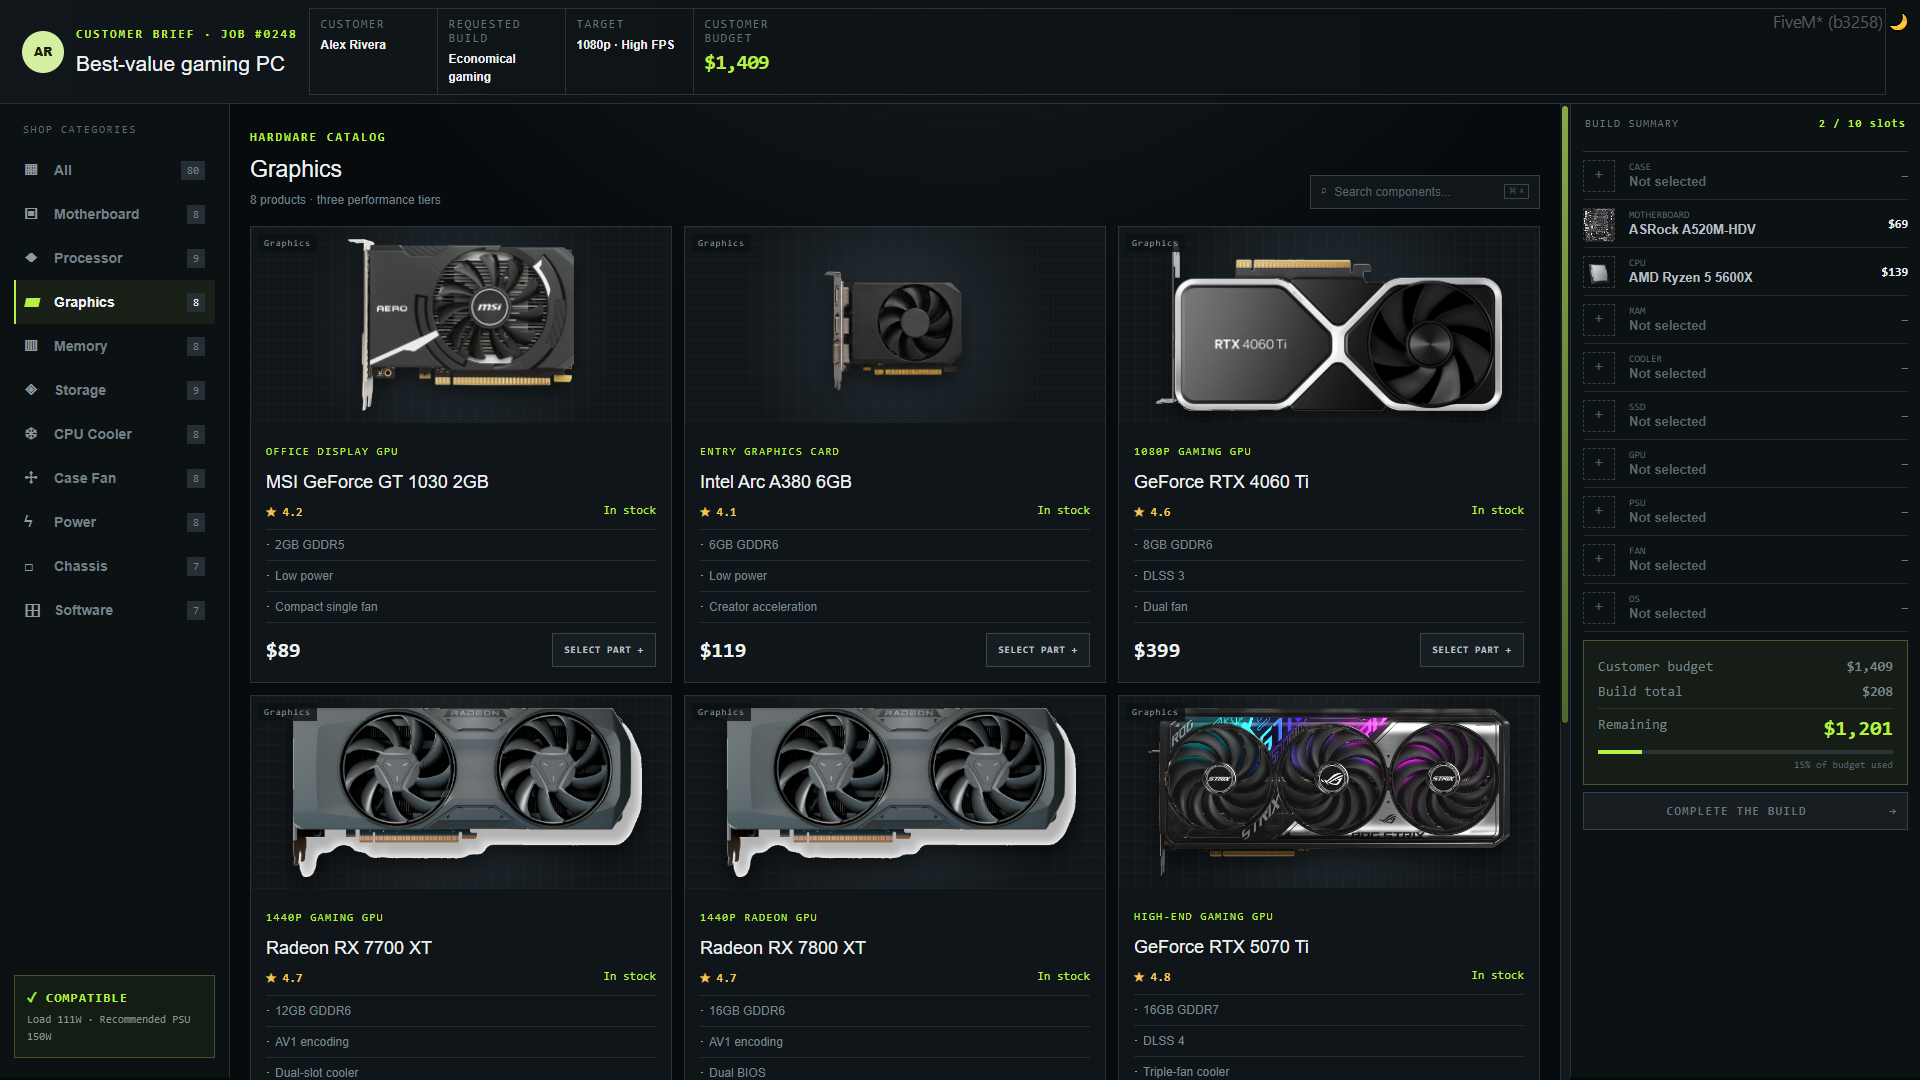The width and height of the screenshot is (1920, 1080).
Task: Click the ASRock A520M-HDV name
Action: pyautogui.click(x=1692, y=230)
